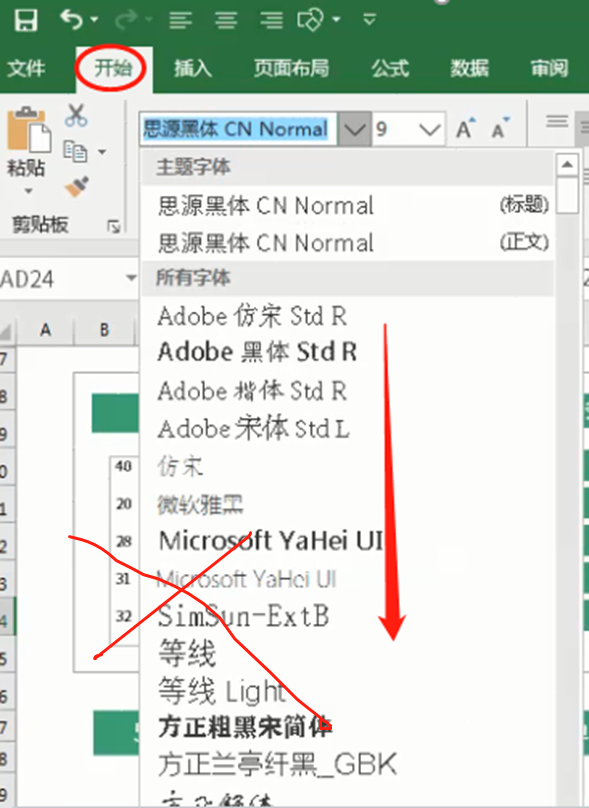Decrease font size with the smaller A
This screenshot has width=589, height=808.
pos(500,128)
